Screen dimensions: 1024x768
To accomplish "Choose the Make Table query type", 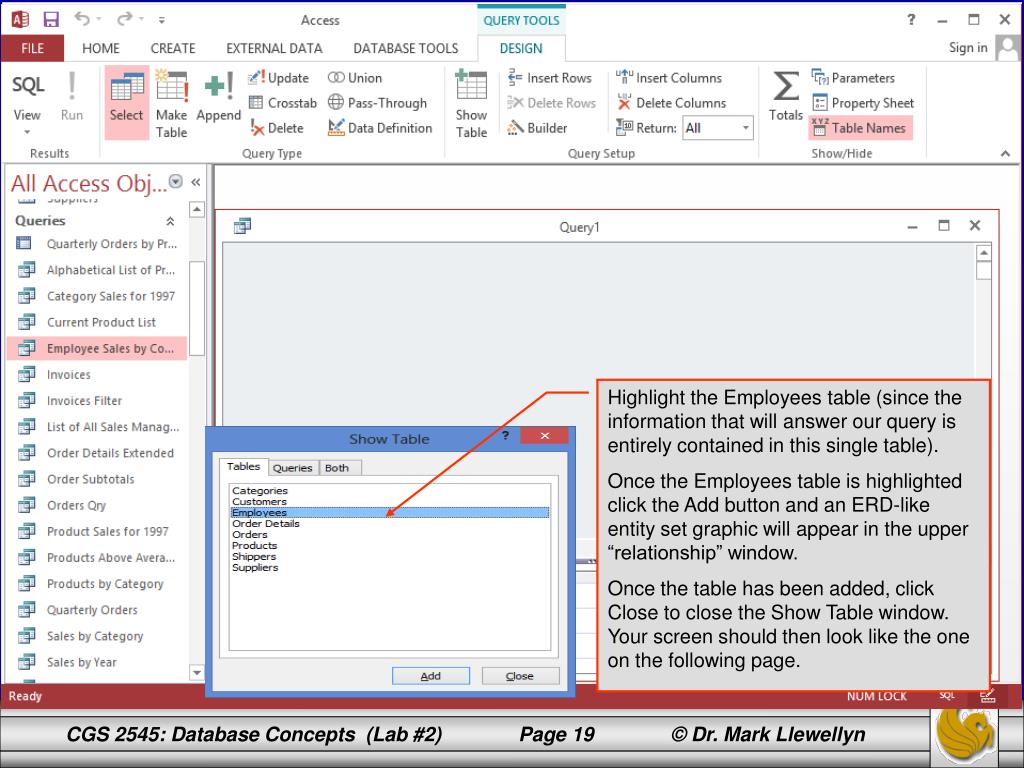I will [171, 103].
